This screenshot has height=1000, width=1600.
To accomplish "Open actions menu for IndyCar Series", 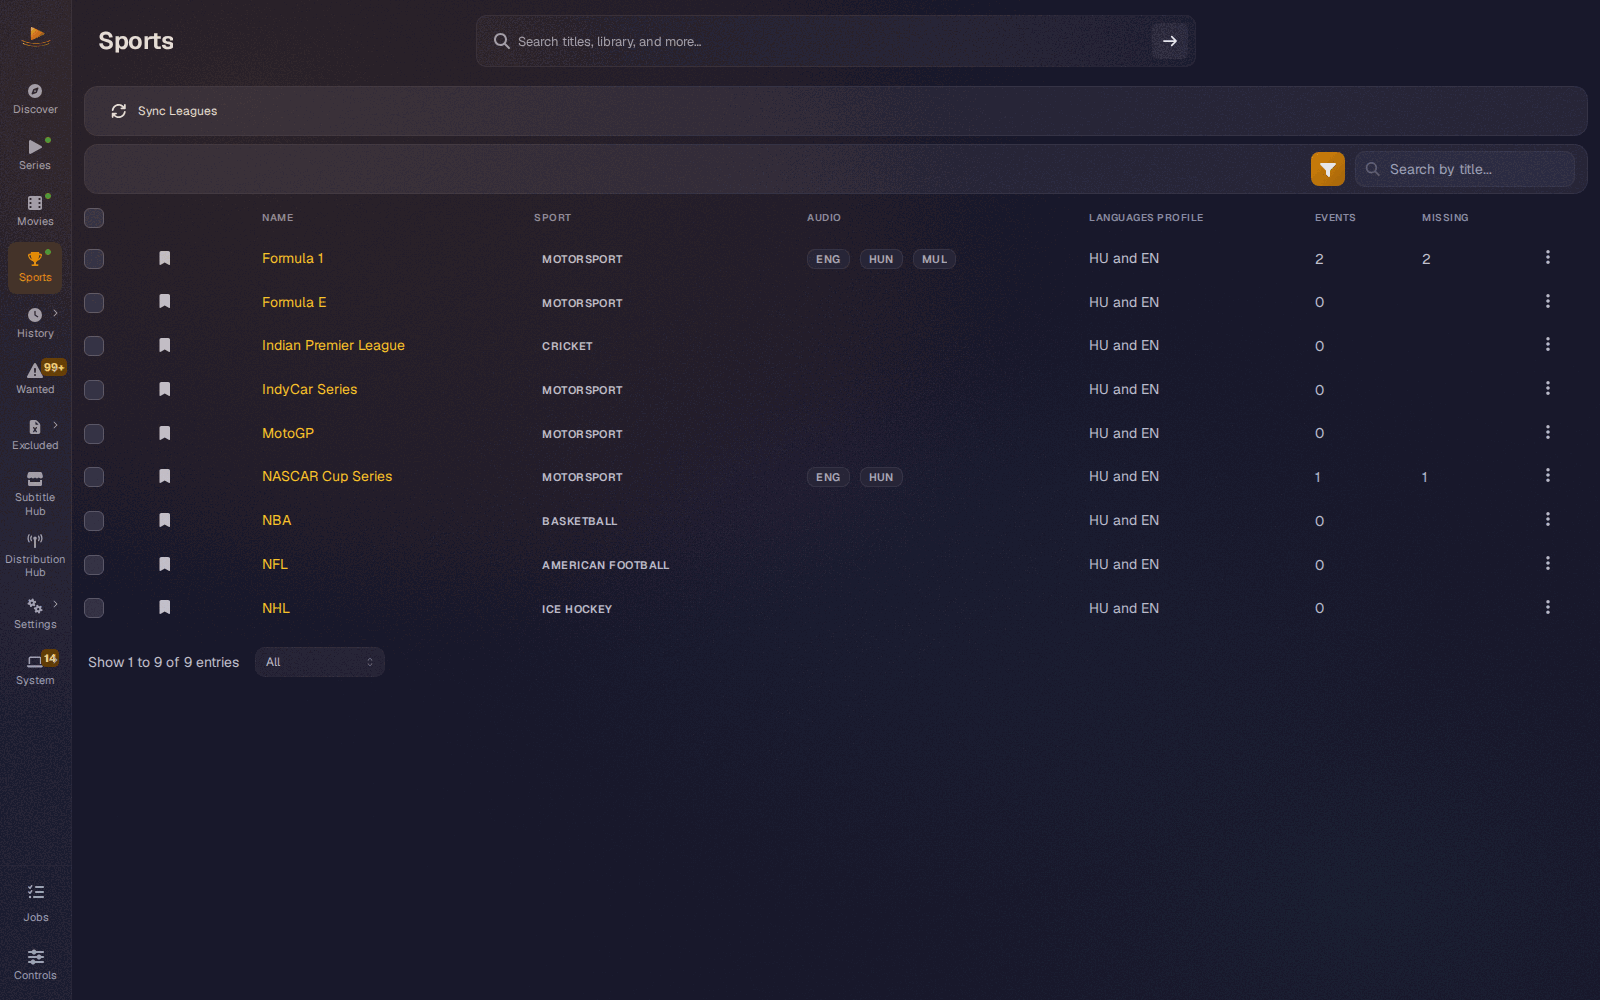I will pyautogui.click(x=1548, y=389).
